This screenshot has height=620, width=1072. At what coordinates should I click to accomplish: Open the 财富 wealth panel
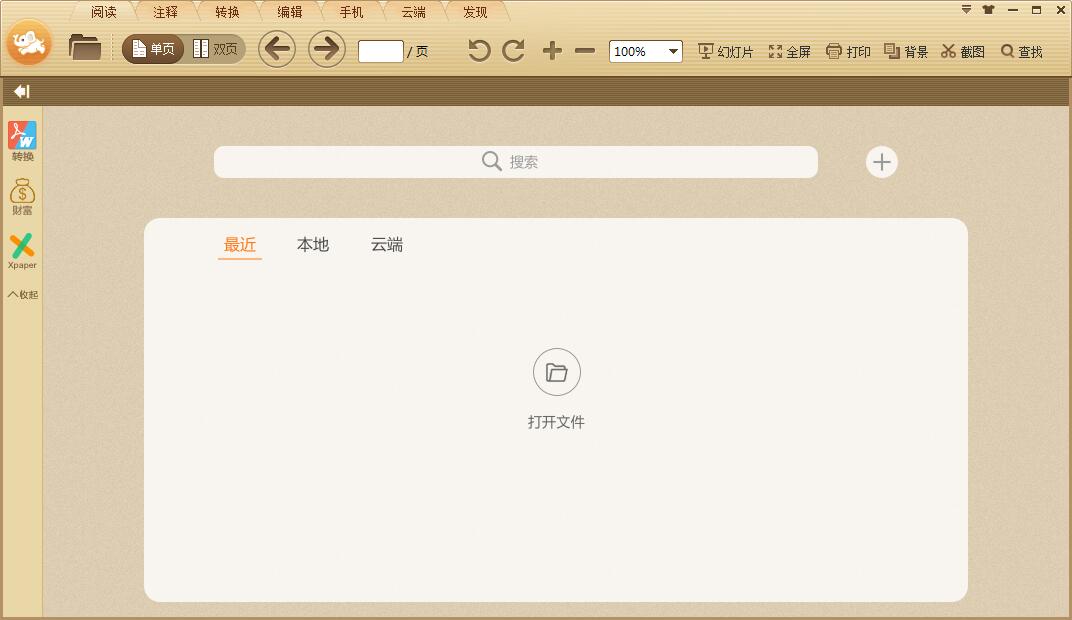click(22, 195)
